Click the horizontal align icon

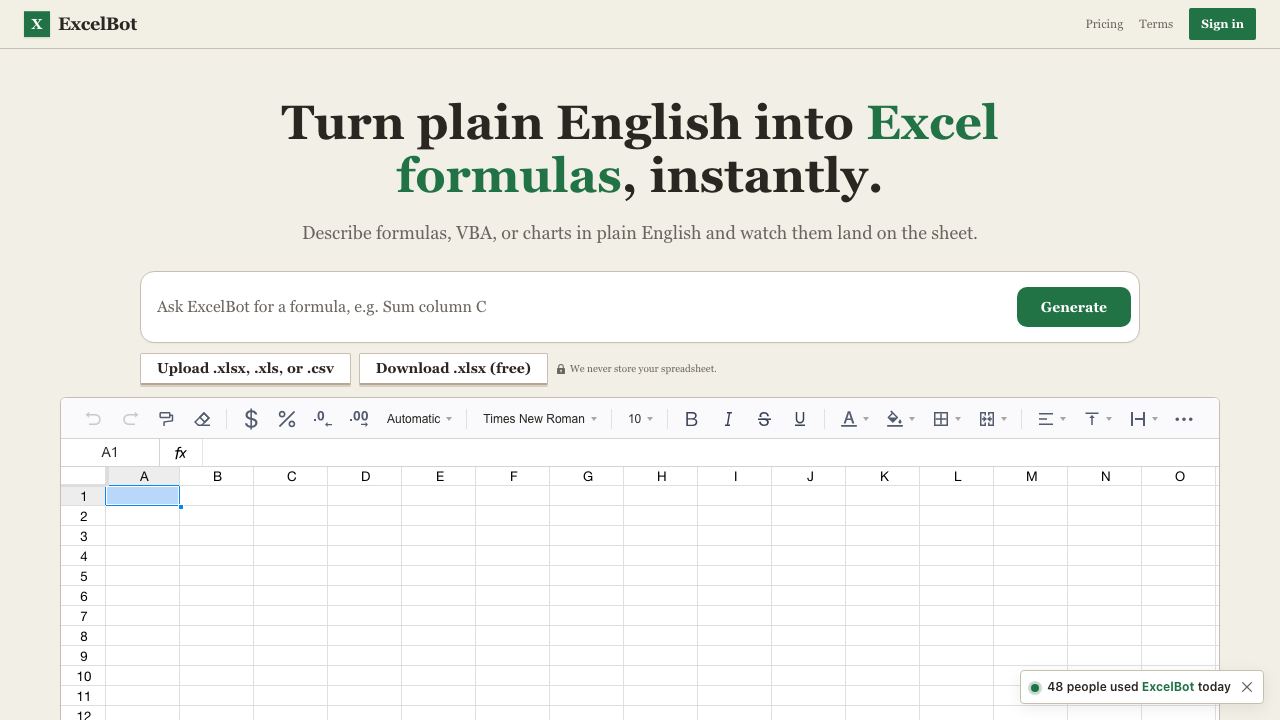pyautogui.click(x=1046, y=419)
